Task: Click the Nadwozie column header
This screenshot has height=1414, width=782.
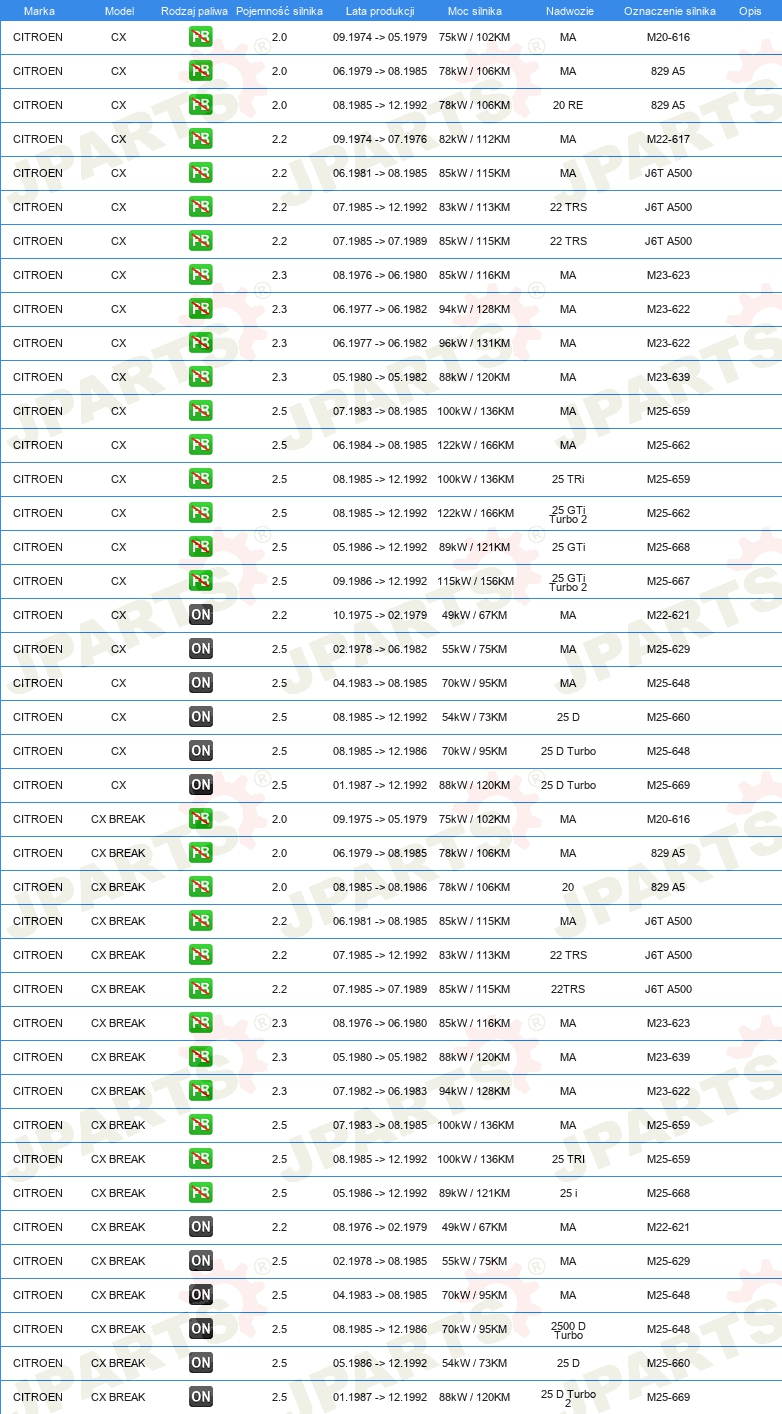Action: [x=569, y=11]
